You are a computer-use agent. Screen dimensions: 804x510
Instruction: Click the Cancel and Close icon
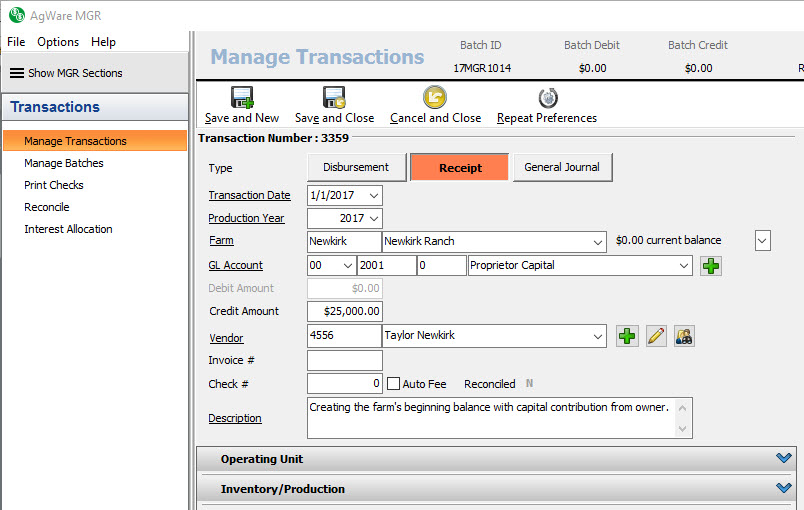pos(435,98)
